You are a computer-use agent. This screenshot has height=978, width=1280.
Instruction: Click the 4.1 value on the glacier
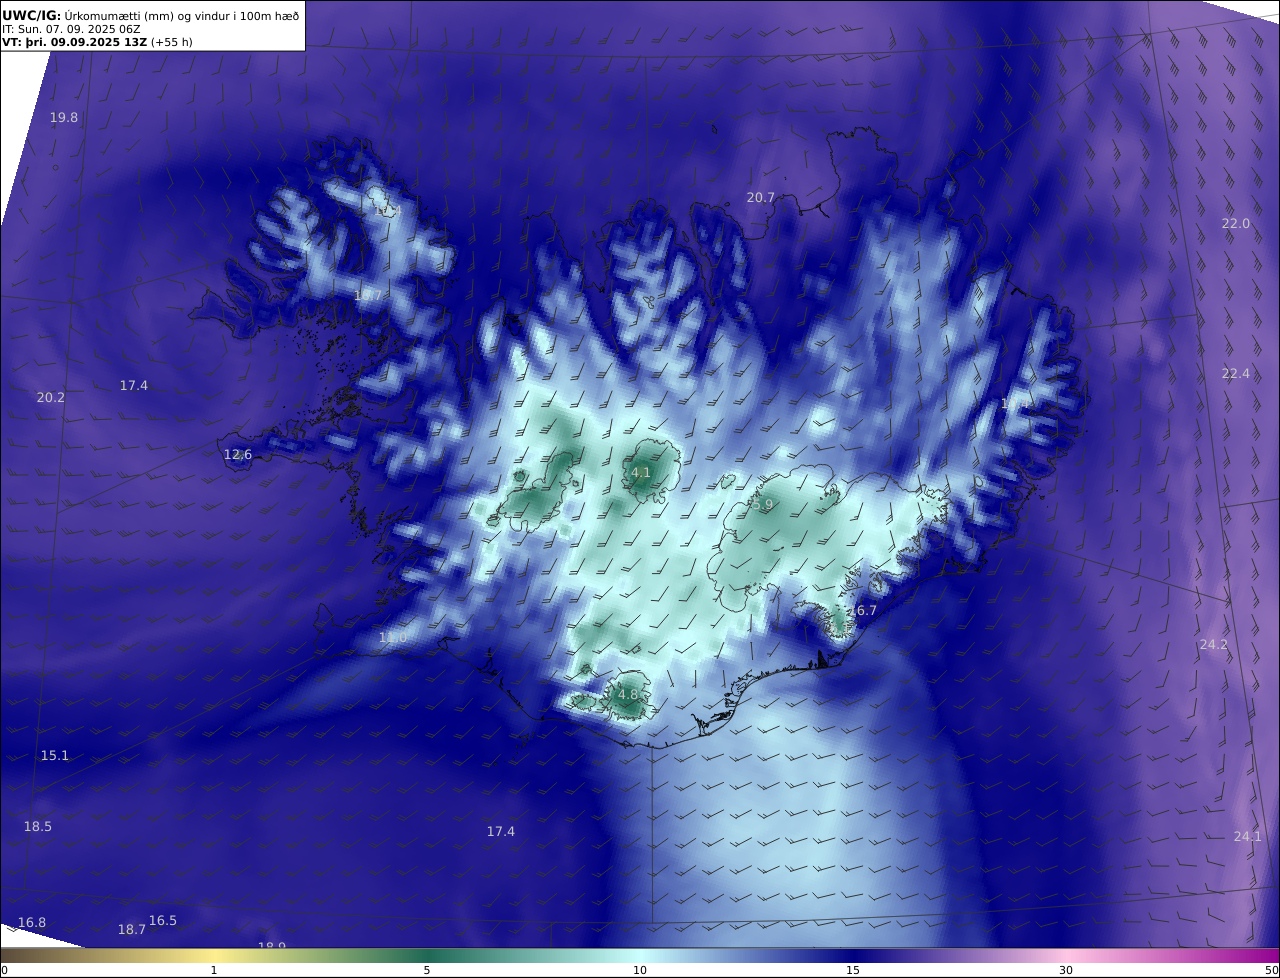tap(641, 473)
